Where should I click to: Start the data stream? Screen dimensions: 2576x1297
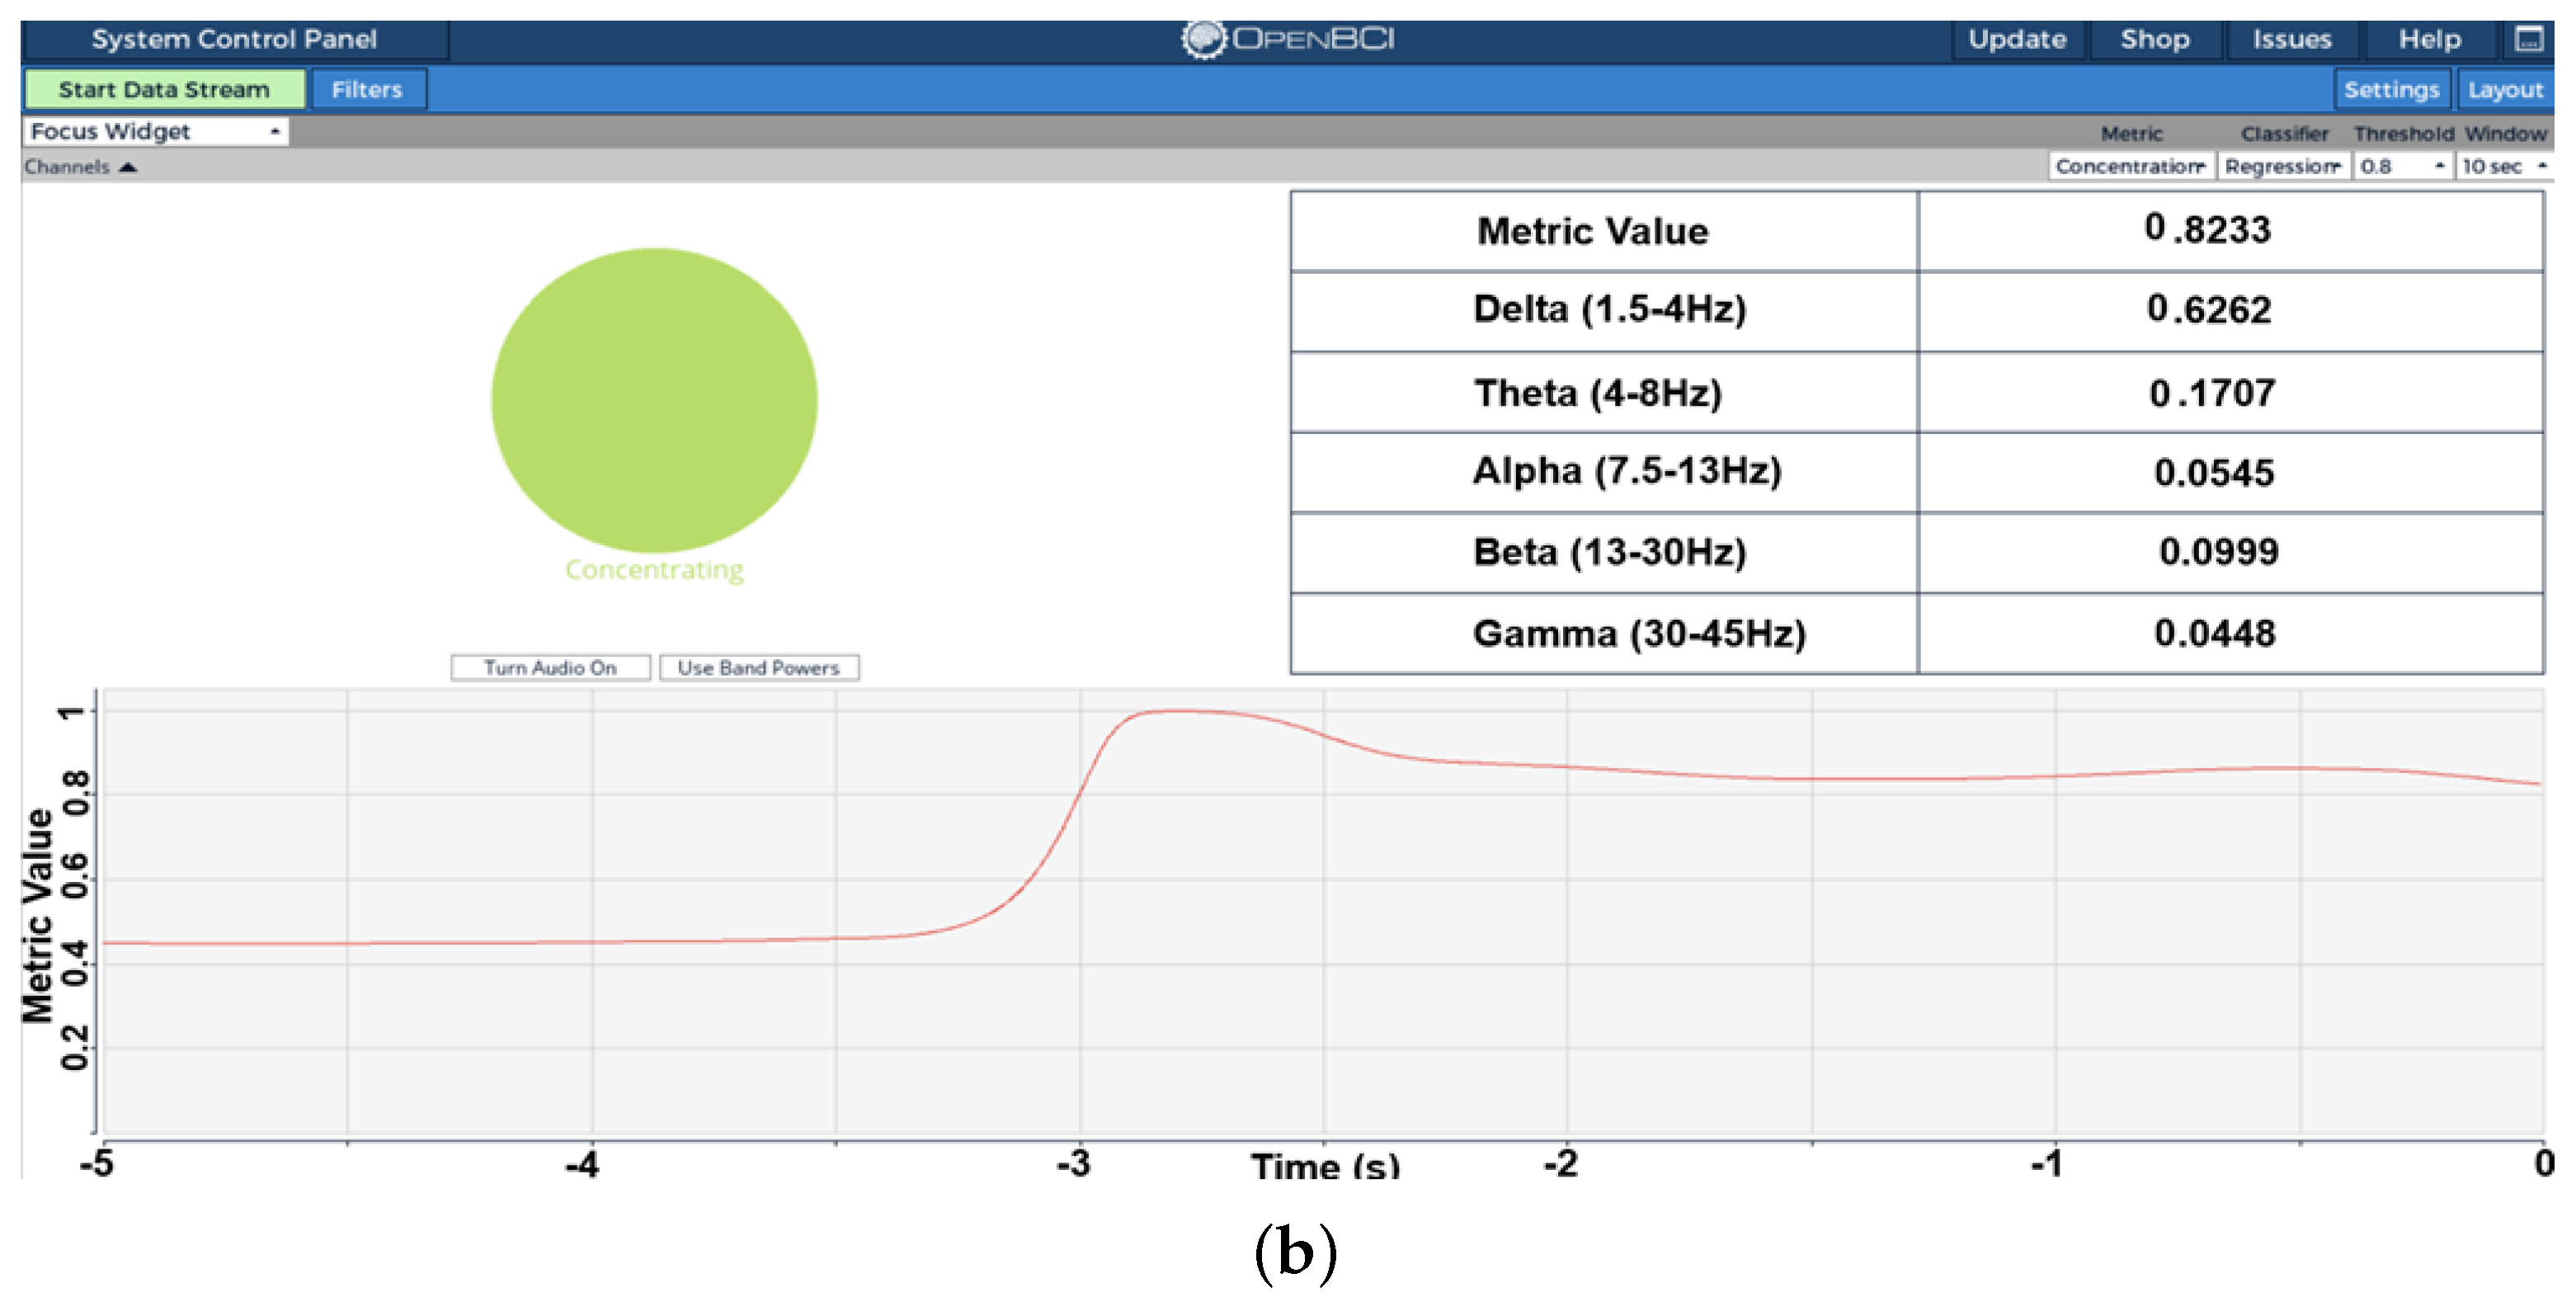164,89
